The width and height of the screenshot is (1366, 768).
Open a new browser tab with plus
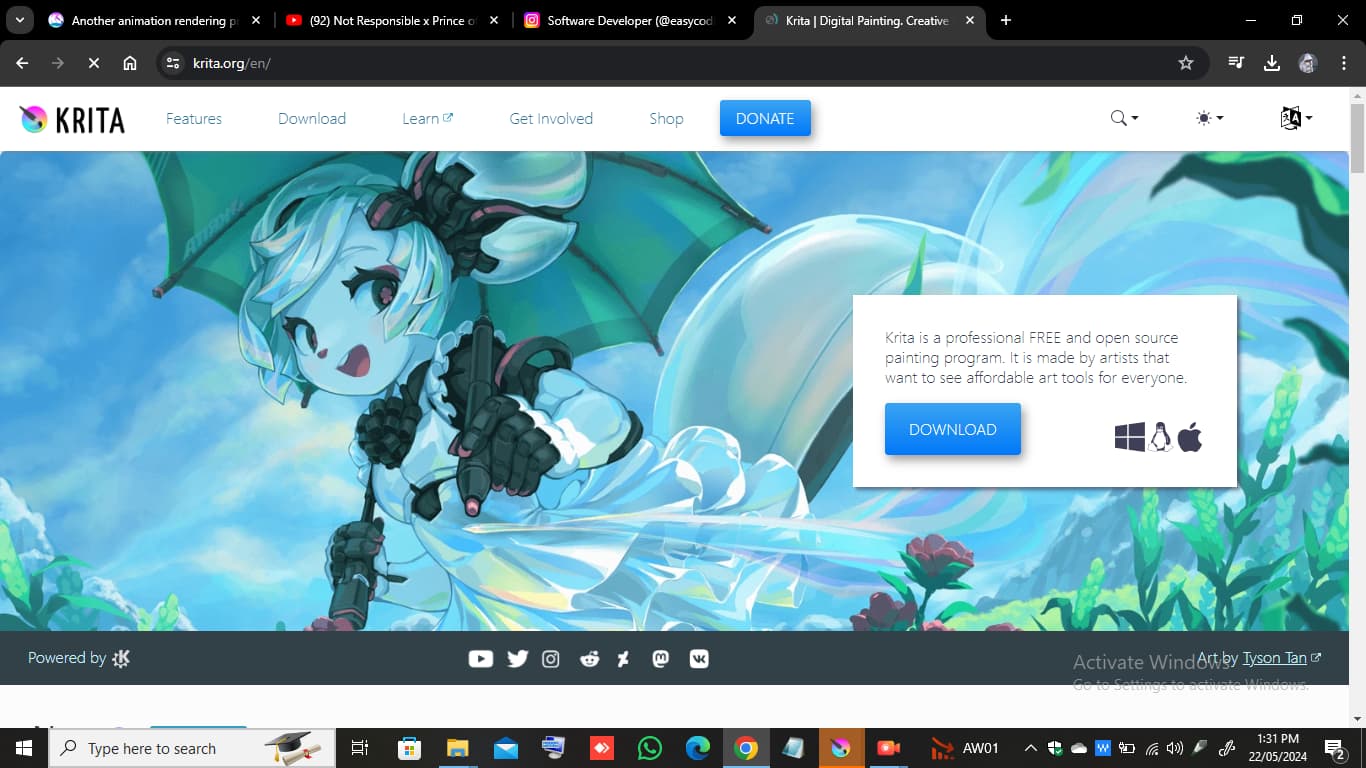tap(1006, 20)
